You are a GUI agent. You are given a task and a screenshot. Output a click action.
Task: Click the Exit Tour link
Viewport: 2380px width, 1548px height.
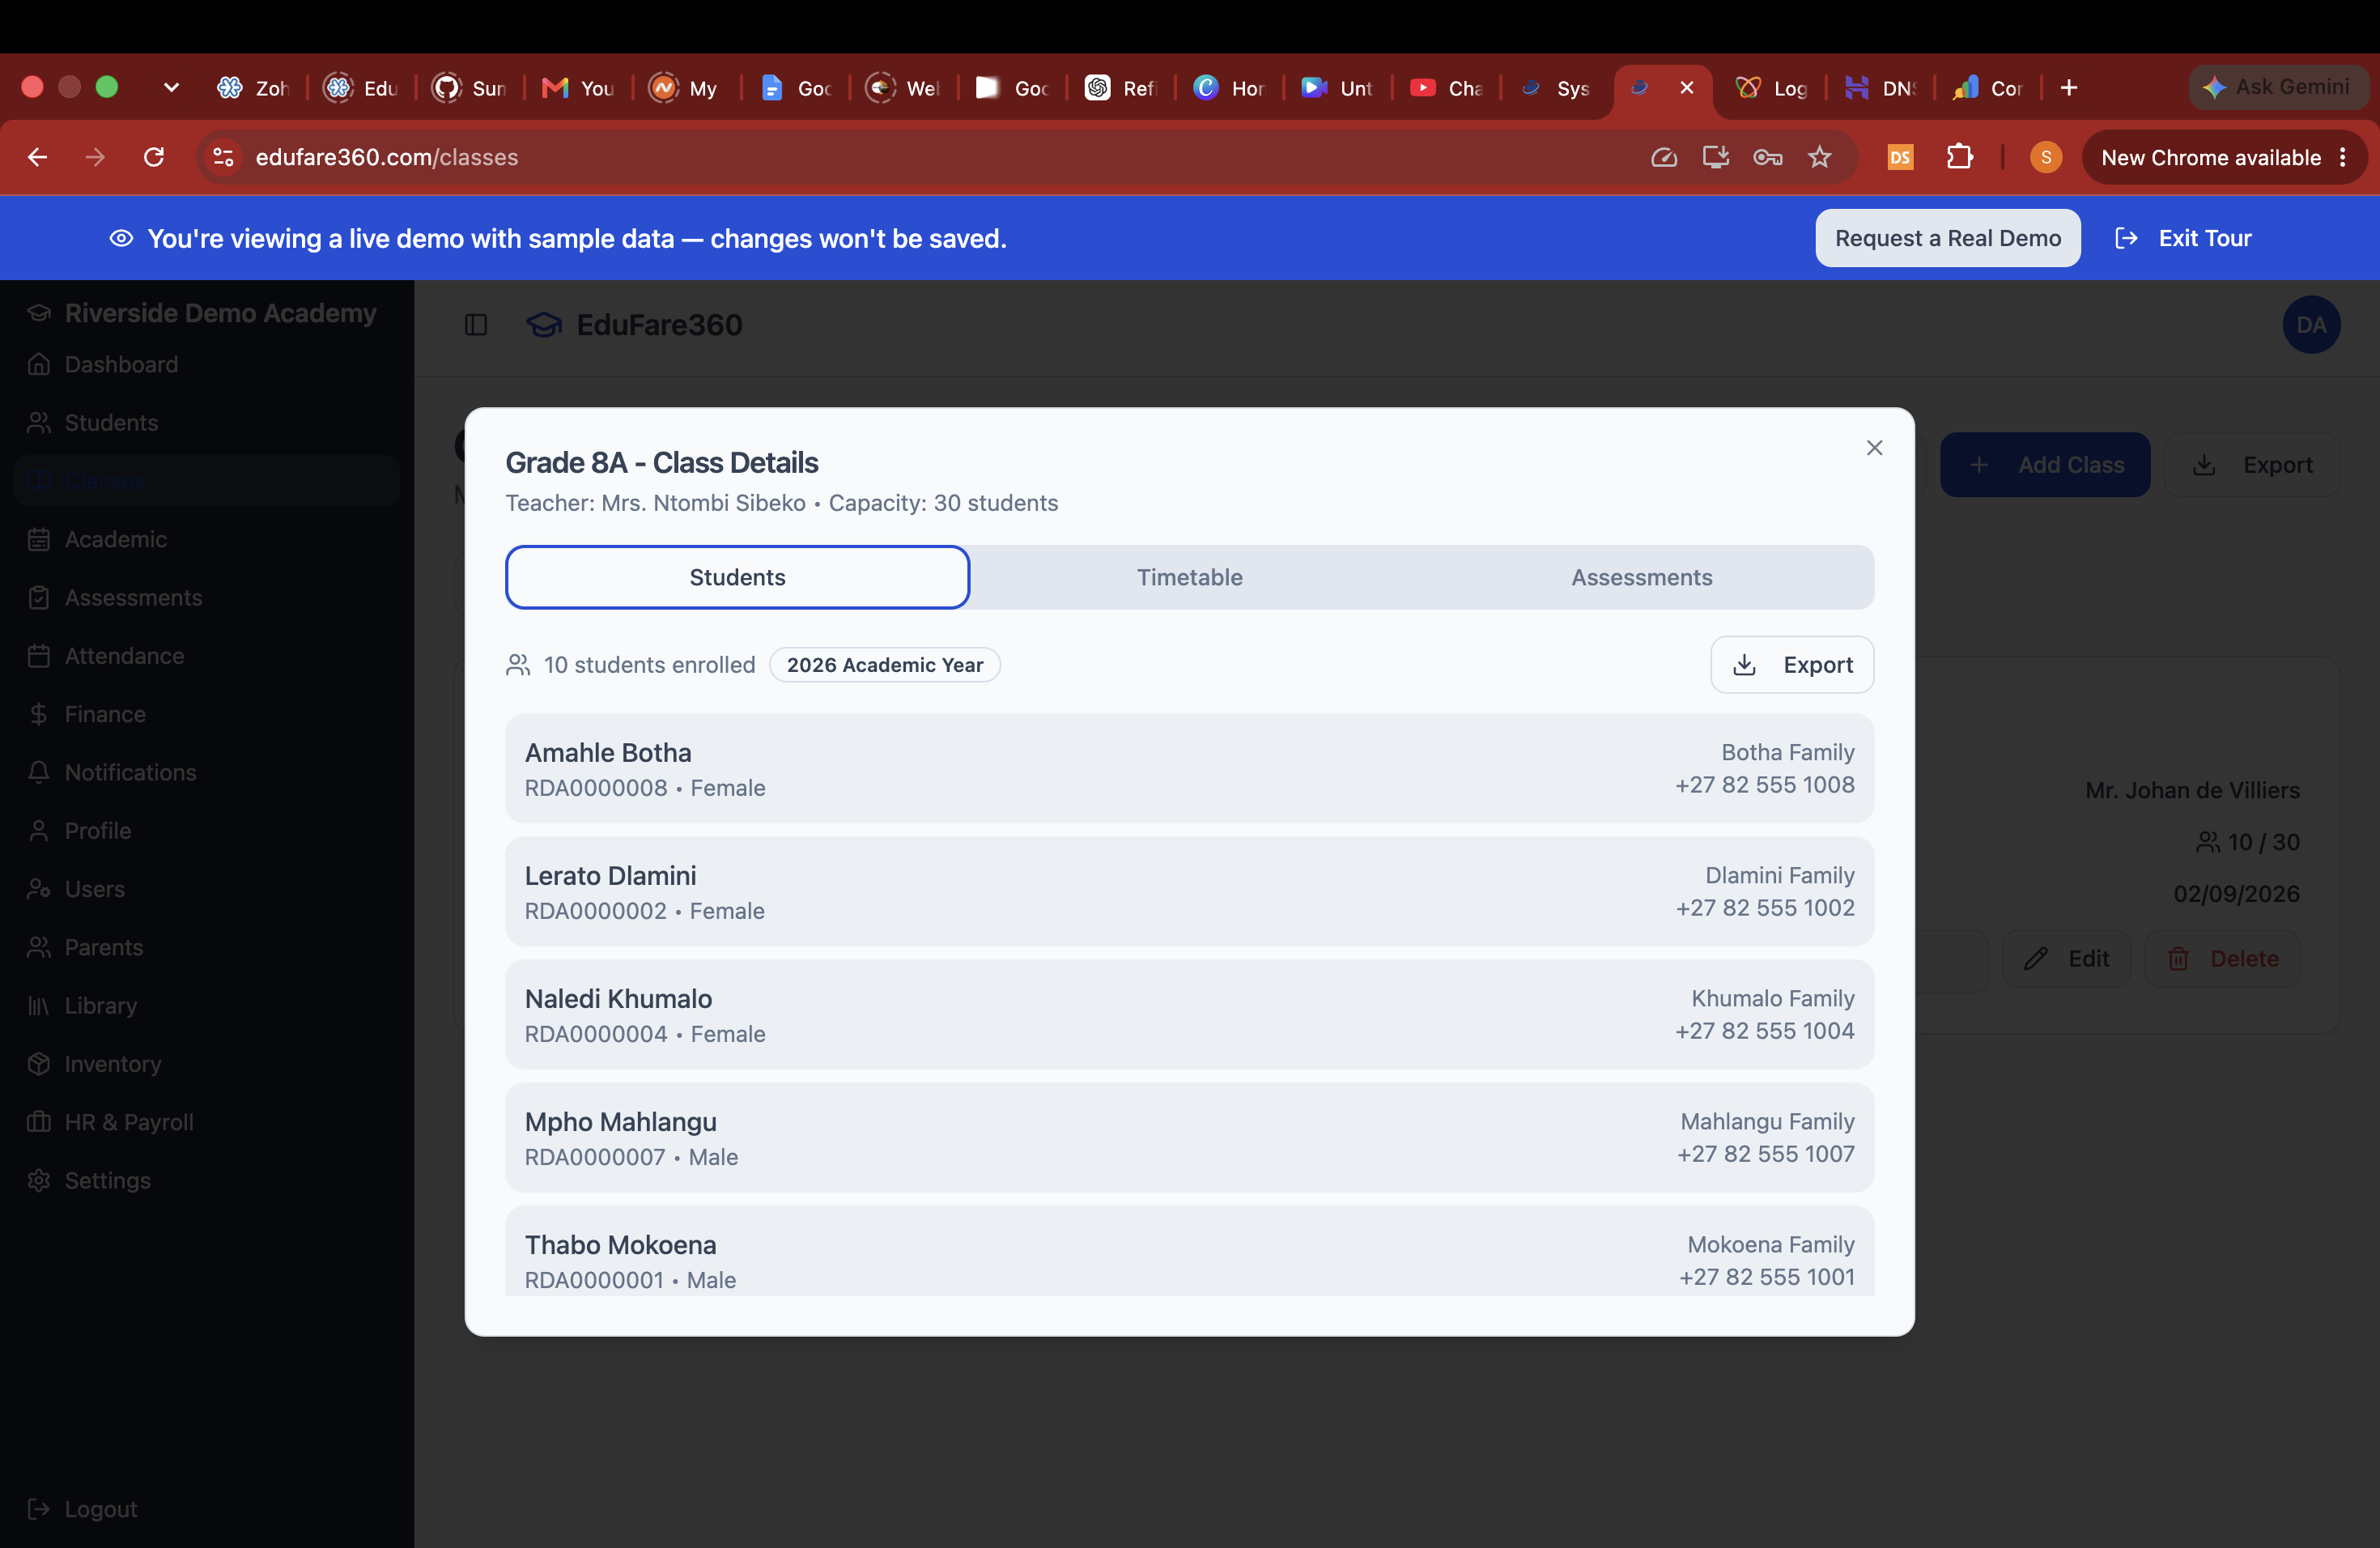(2183, 238)
